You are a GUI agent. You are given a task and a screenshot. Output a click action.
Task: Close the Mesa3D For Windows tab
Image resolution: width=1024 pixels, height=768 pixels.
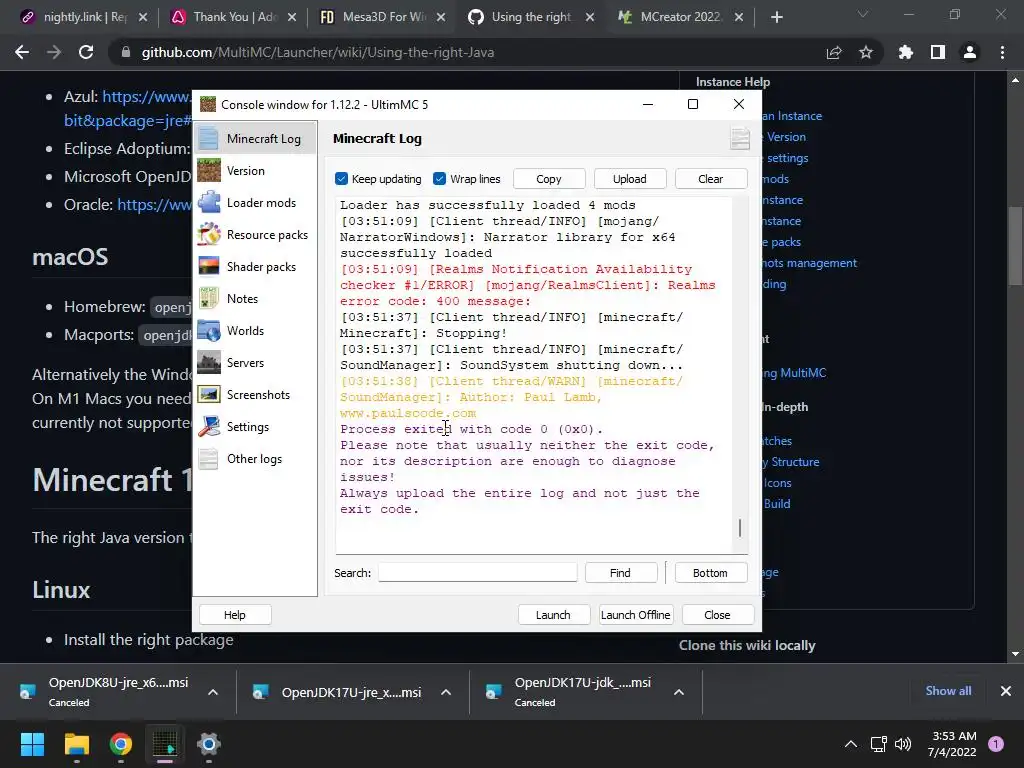point(441,17)
